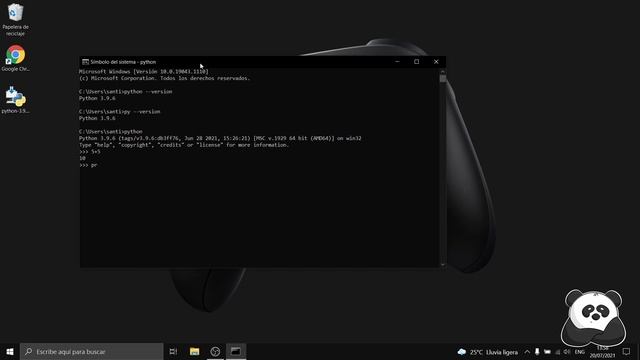This screenshot has width=640, height=360.
Task: Open the network status tray icon
Action: pyautogui.click(x=558, y=352)
